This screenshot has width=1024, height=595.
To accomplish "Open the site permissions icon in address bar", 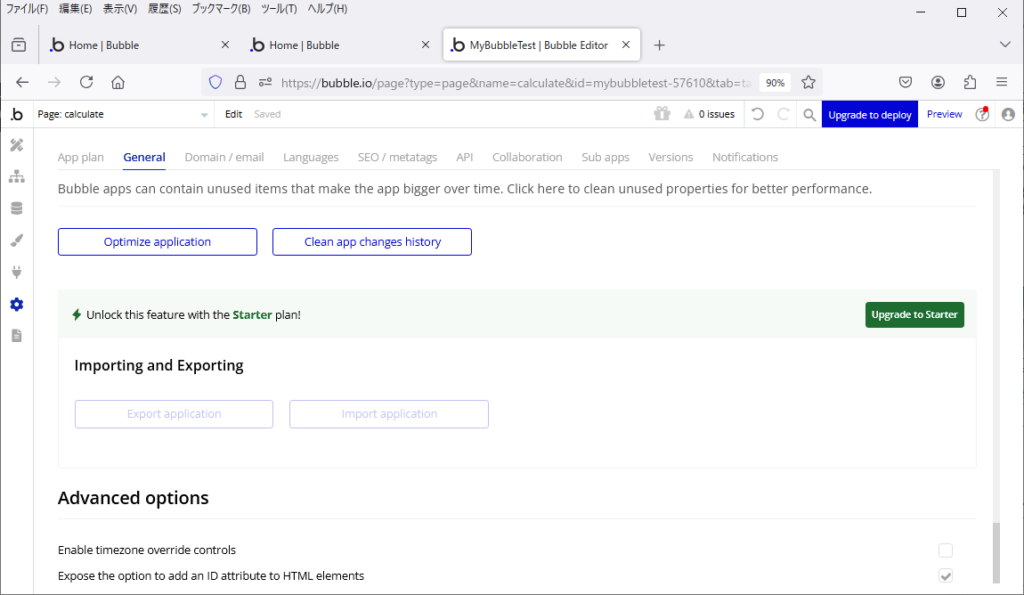I will [265, 82].
